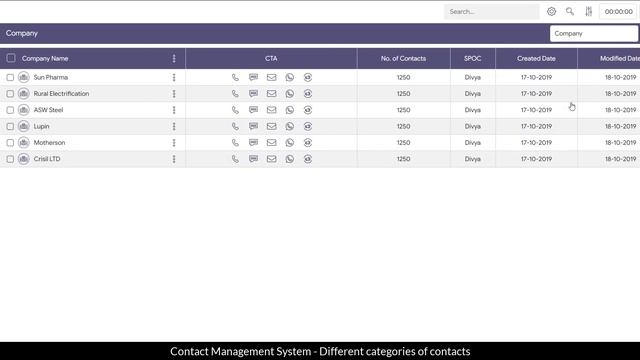Viewport: 640px width, 360px height.
Task: Tick the Motherson row checkbox
Action: tap(10, 142)
